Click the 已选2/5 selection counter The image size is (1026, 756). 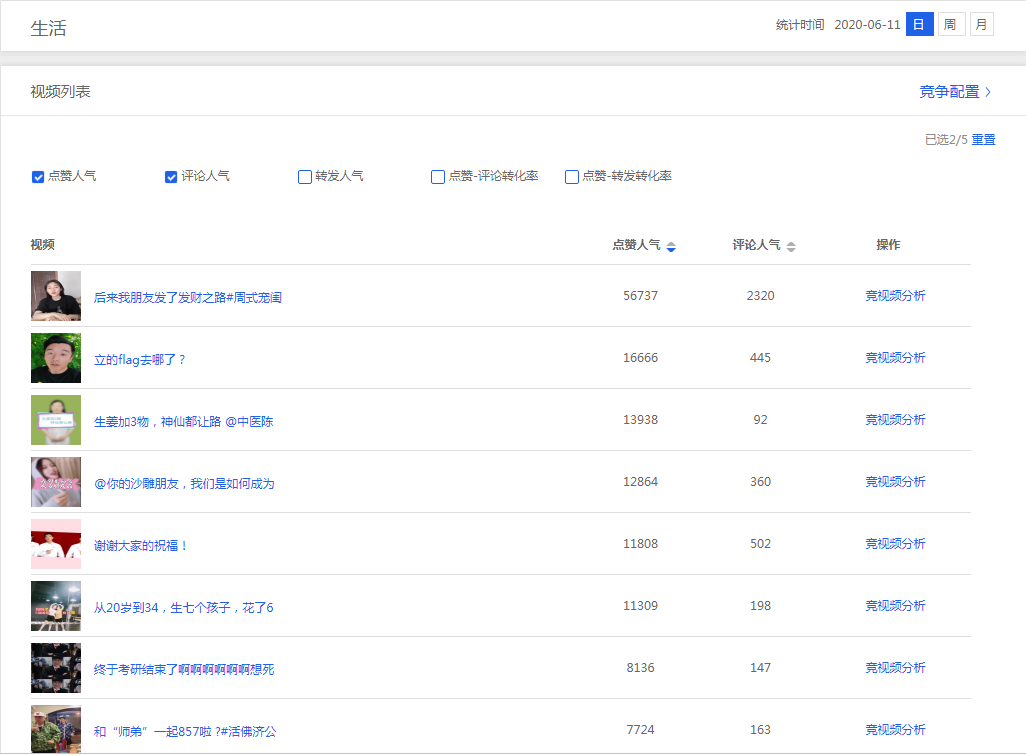click(946, 139)
